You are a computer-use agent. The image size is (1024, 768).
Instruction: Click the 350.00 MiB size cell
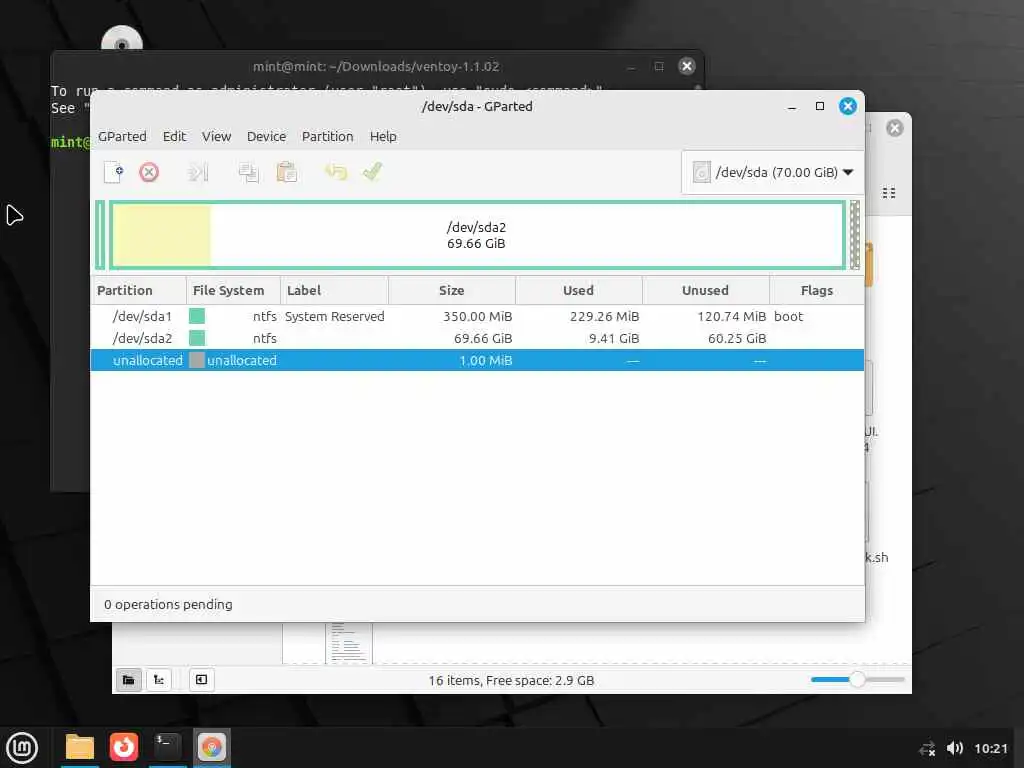coord(477,316)
